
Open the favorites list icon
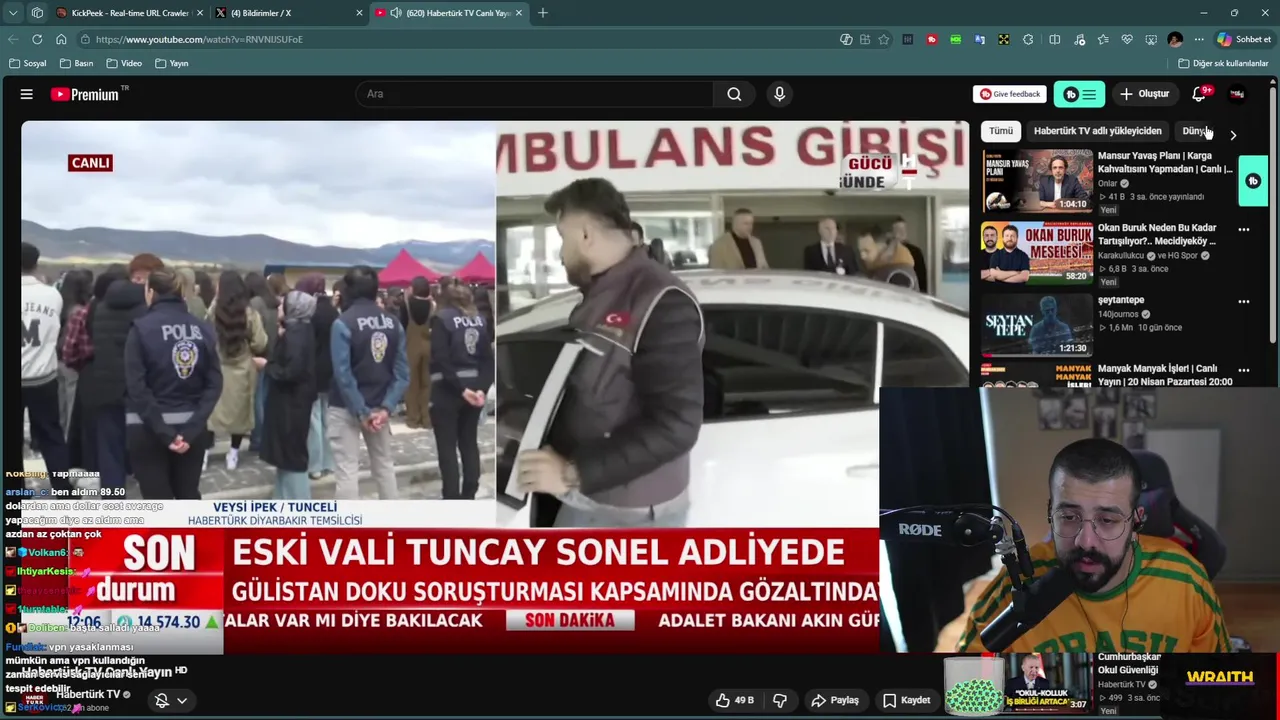coord(1103,39)
